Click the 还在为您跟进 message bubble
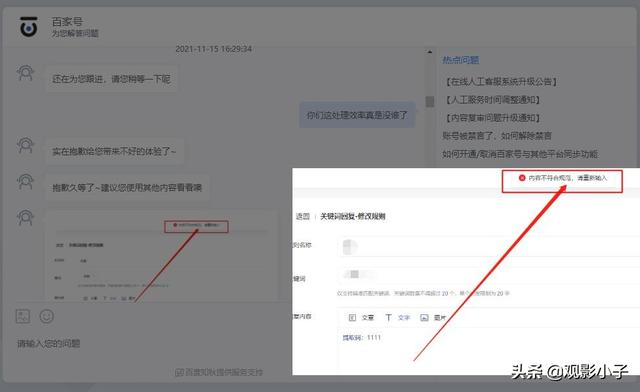 click(111, 79)
